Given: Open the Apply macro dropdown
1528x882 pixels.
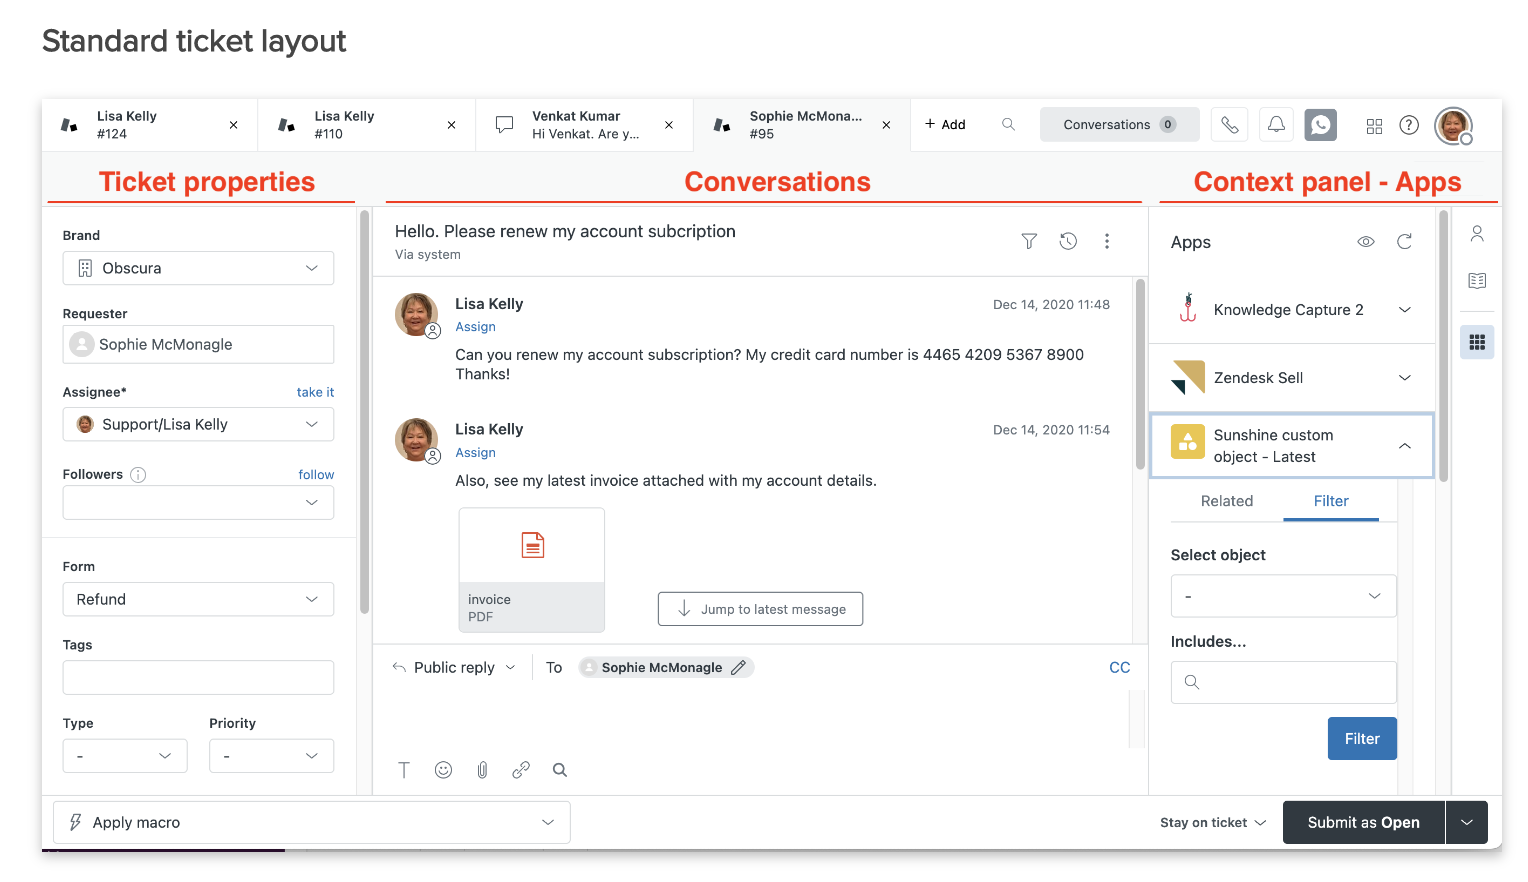Looking at the screenshot, I should click(x=312, y=822).
